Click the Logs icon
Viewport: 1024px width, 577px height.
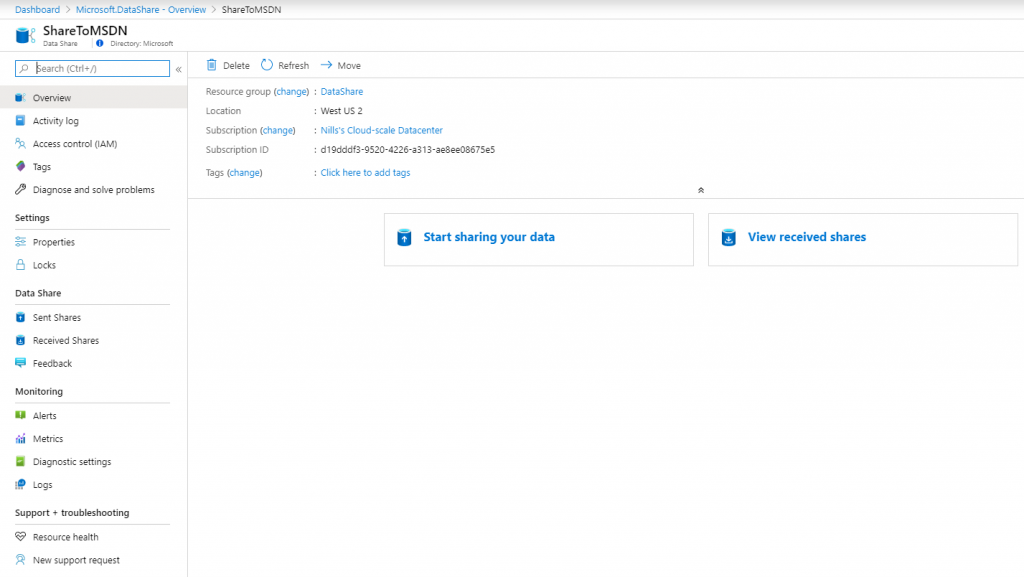coord(20,484)
